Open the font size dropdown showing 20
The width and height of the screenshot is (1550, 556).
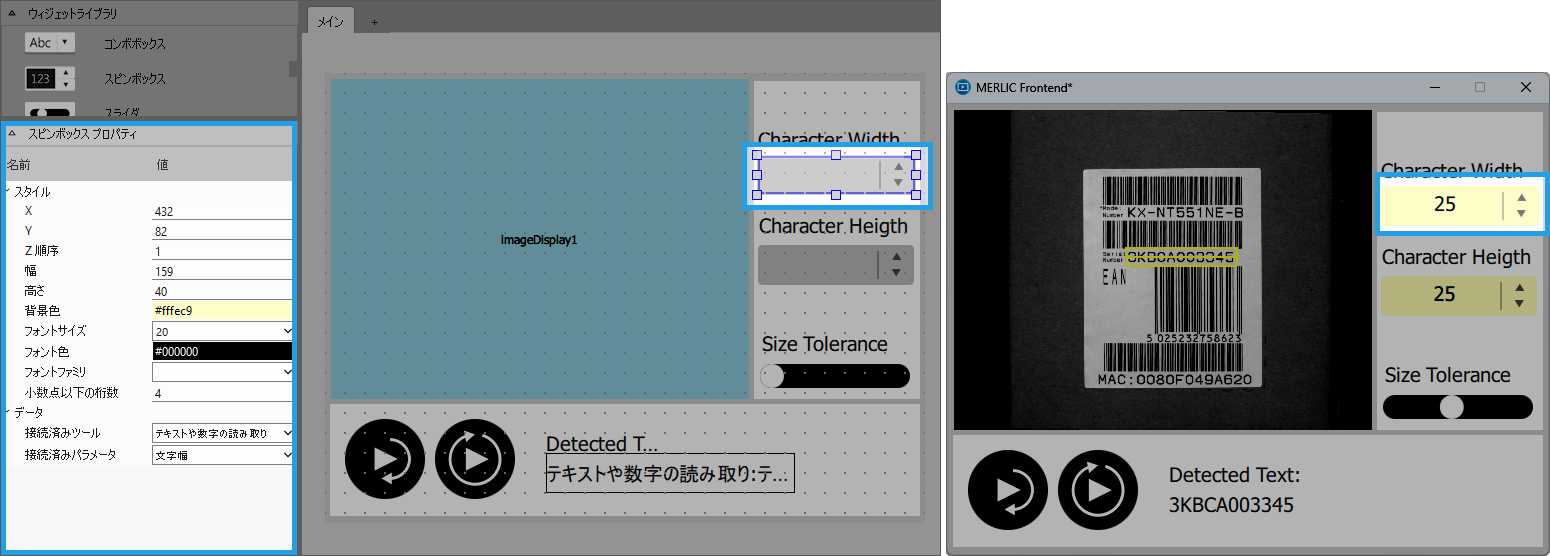click(222, 331)
